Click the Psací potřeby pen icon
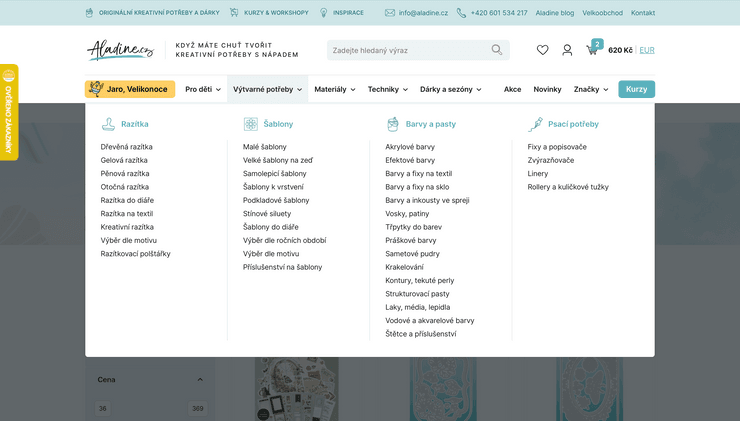 coord(535,124)
